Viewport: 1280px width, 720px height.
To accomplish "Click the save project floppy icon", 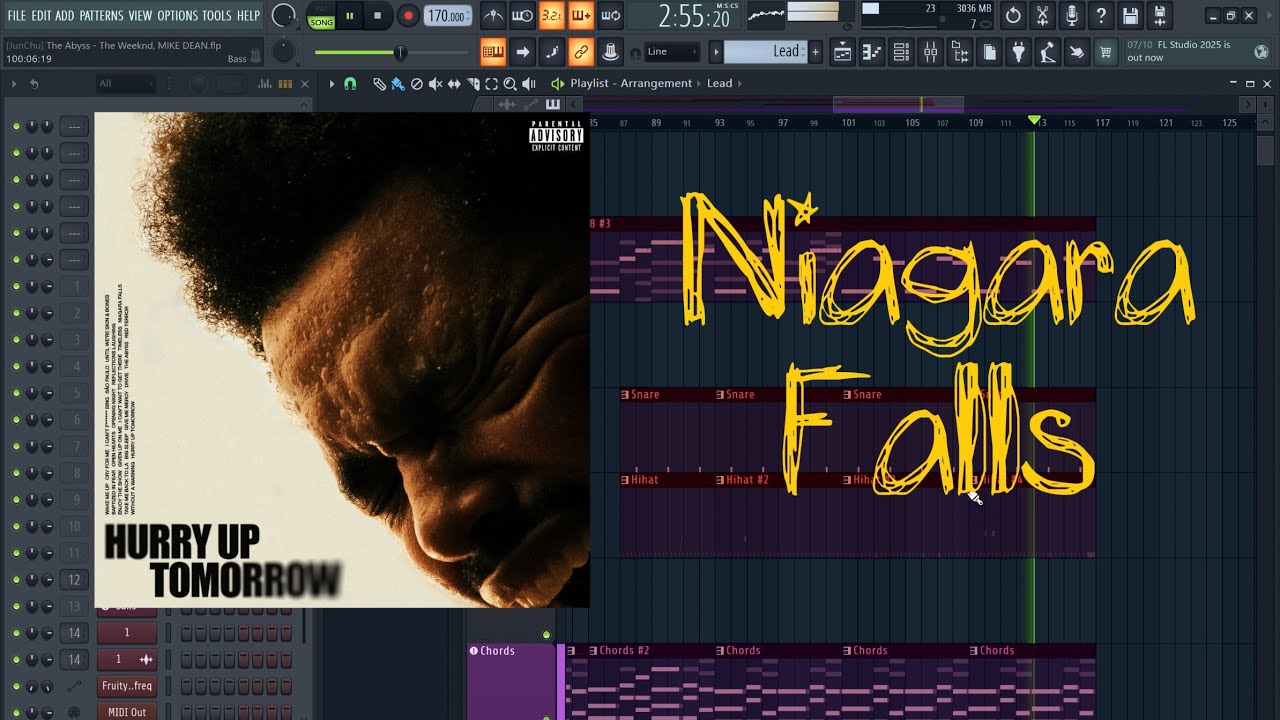I will (x=1131, y=16).
